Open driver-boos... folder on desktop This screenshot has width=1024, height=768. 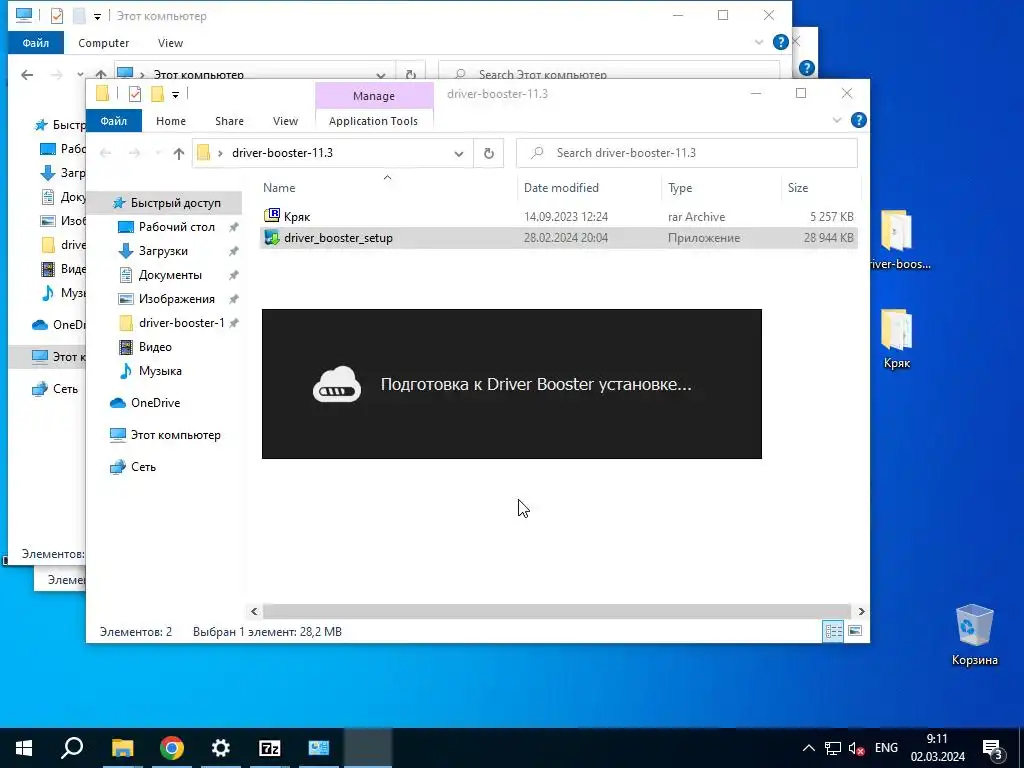[x=897, y=239]
